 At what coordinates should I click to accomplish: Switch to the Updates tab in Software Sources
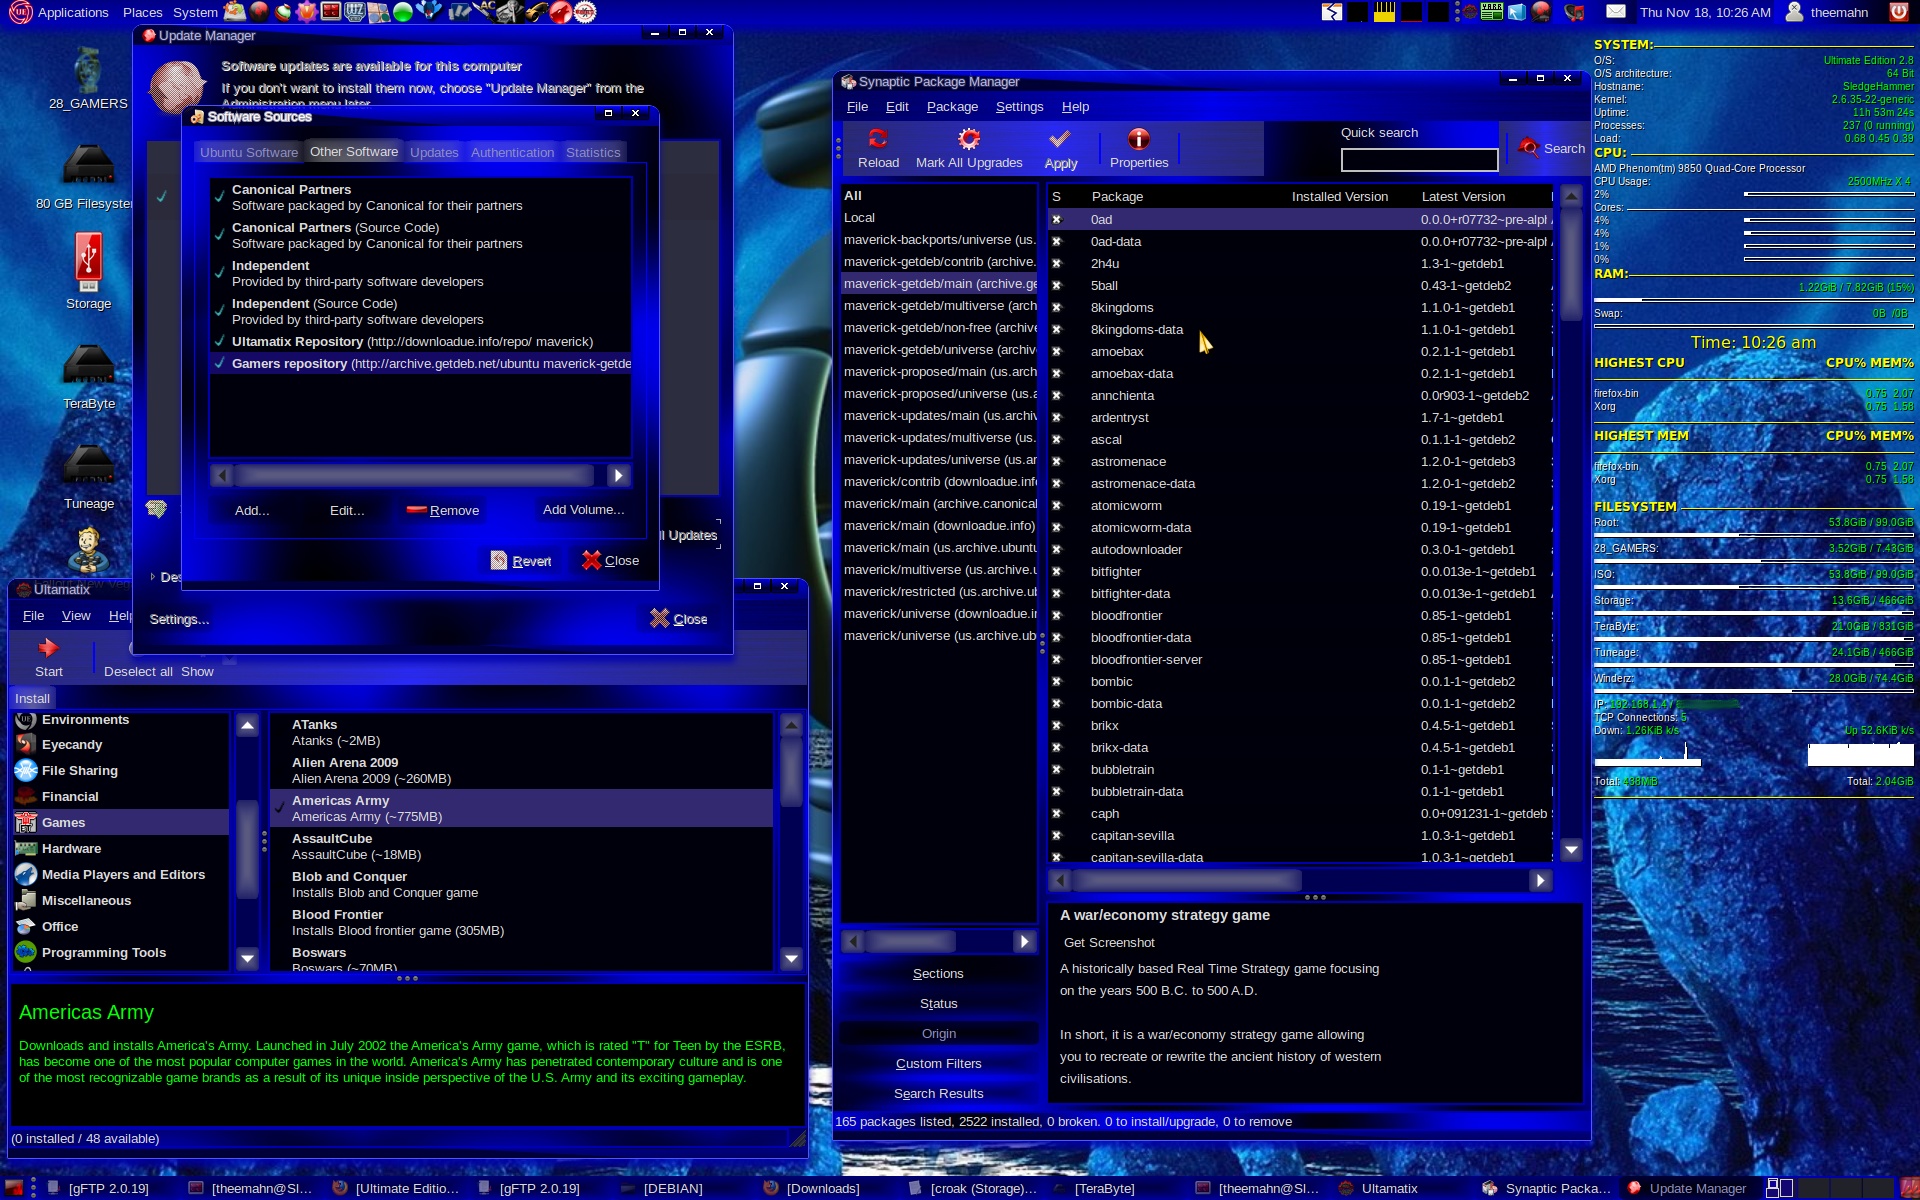(433, 151)
